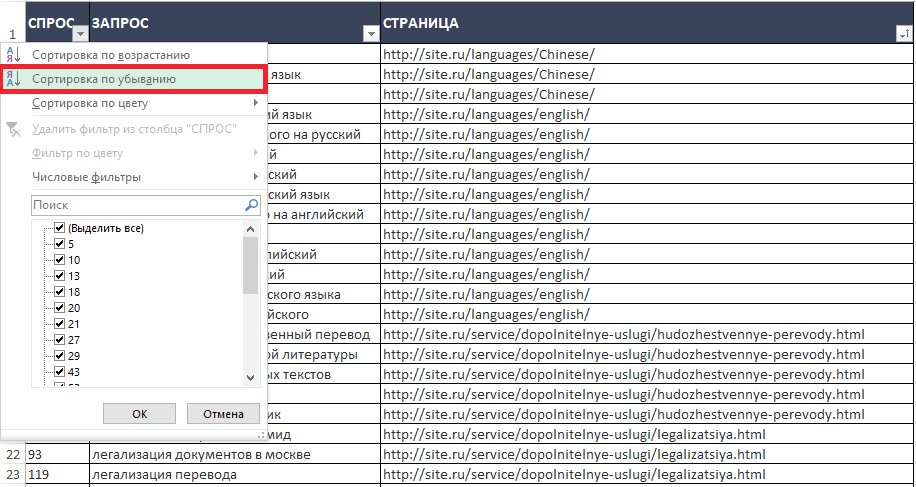Choose Сортировка по возрастанию
The height and width of the screenshot is (487, 916).
point(110,55)
